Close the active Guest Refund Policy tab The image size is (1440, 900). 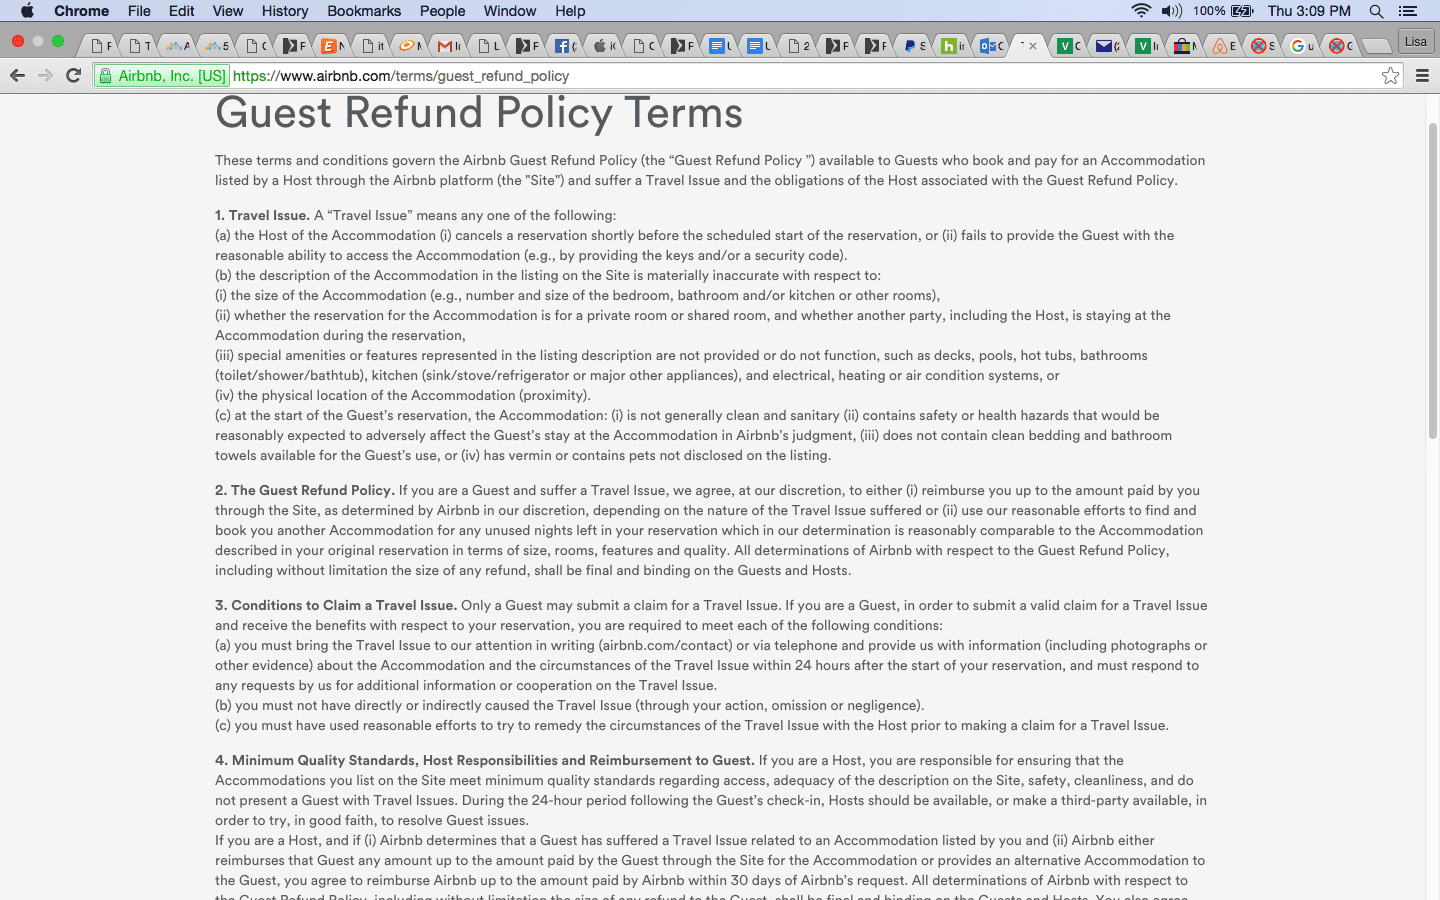1033,46
